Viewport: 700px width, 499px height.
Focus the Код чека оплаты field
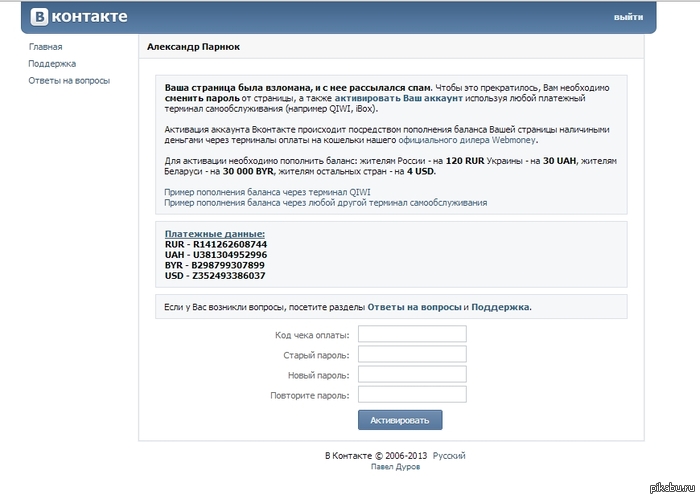(412, 334)
